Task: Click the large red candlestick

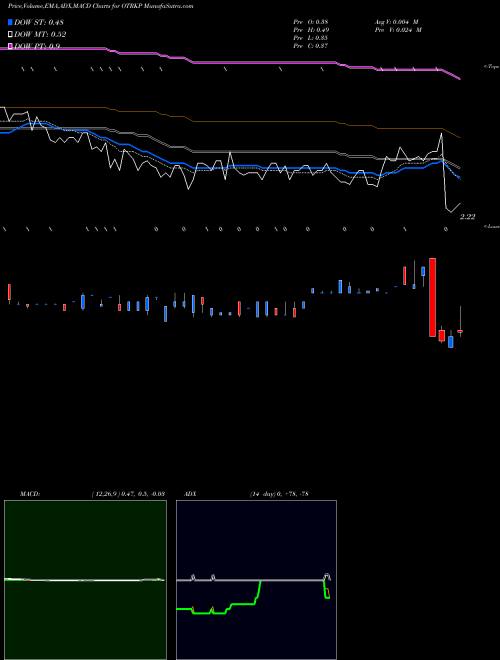Action: (x=432, y=297)
